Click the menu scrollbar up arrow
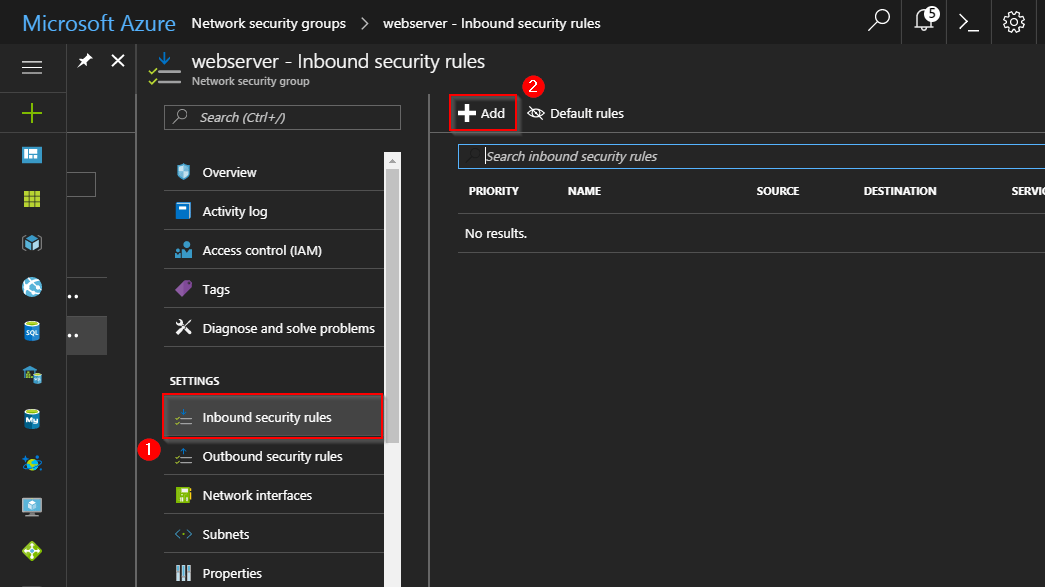The height and width of the screenshot is (587, 1045). click(x=393, y=161)
